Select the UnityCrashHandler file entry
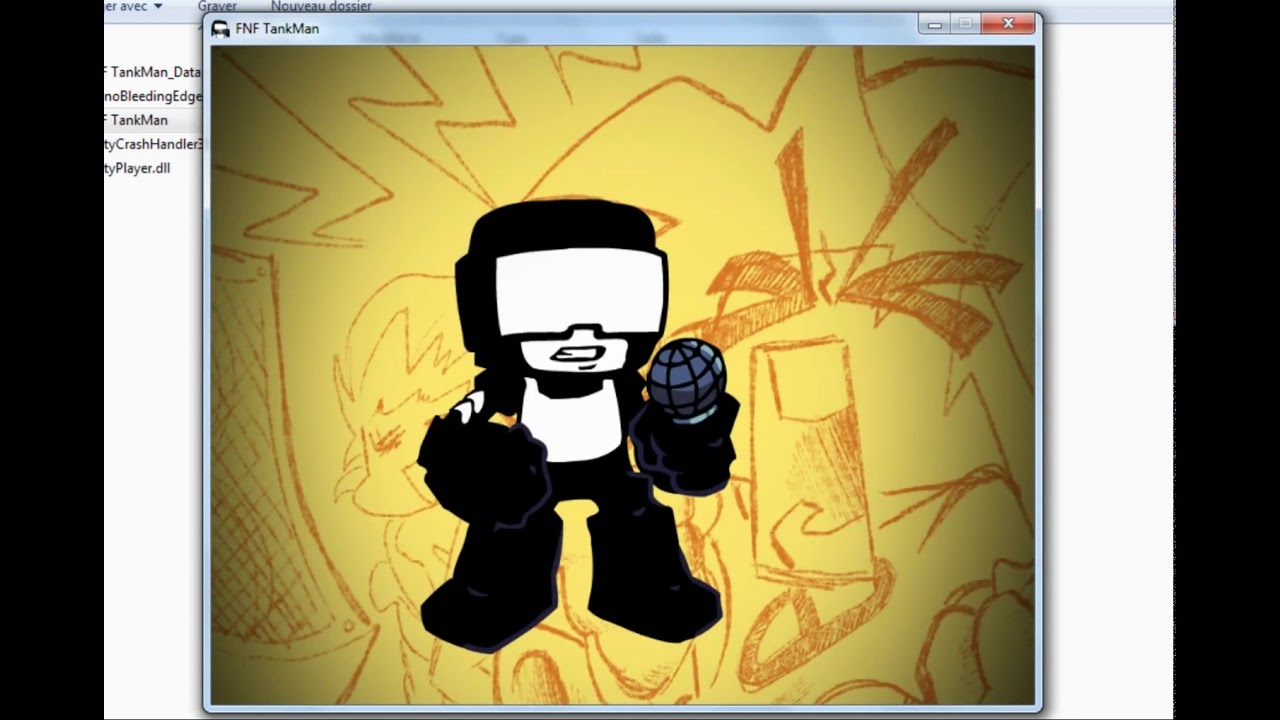Screen dimensions: 1280x720 point(153,144)
